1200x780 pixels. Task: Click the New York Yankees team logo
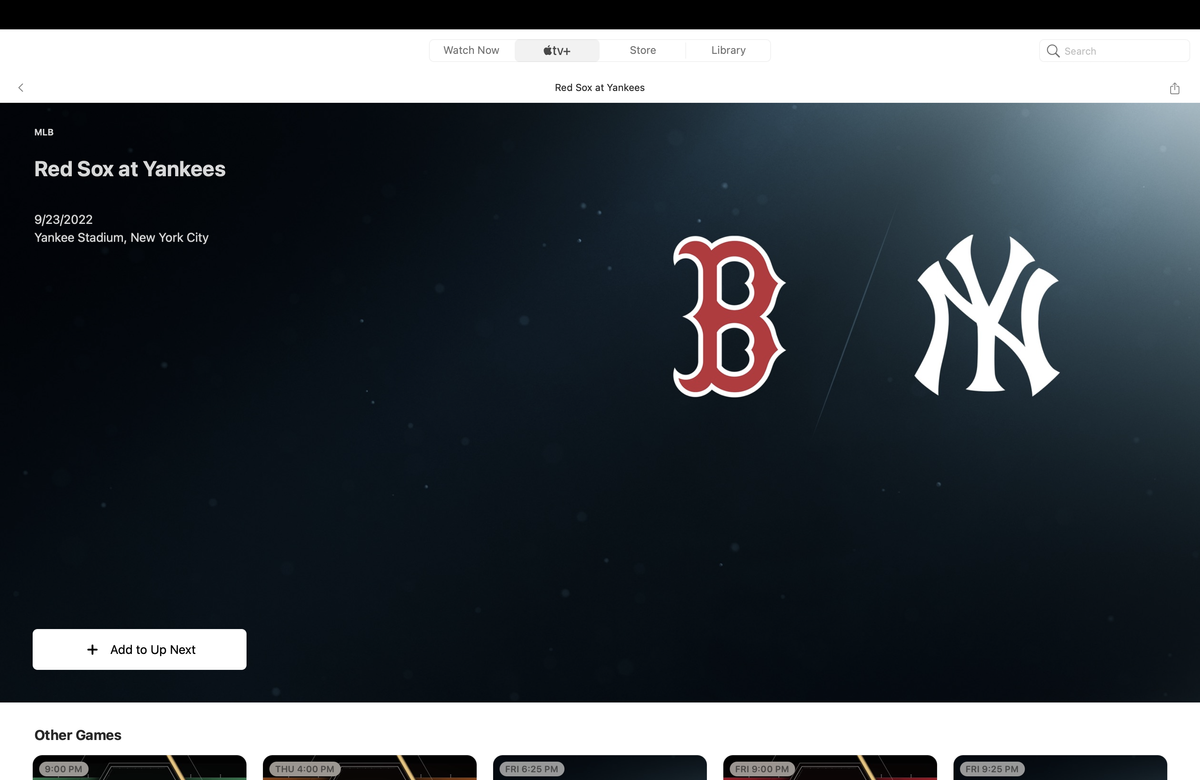point(987,315)
